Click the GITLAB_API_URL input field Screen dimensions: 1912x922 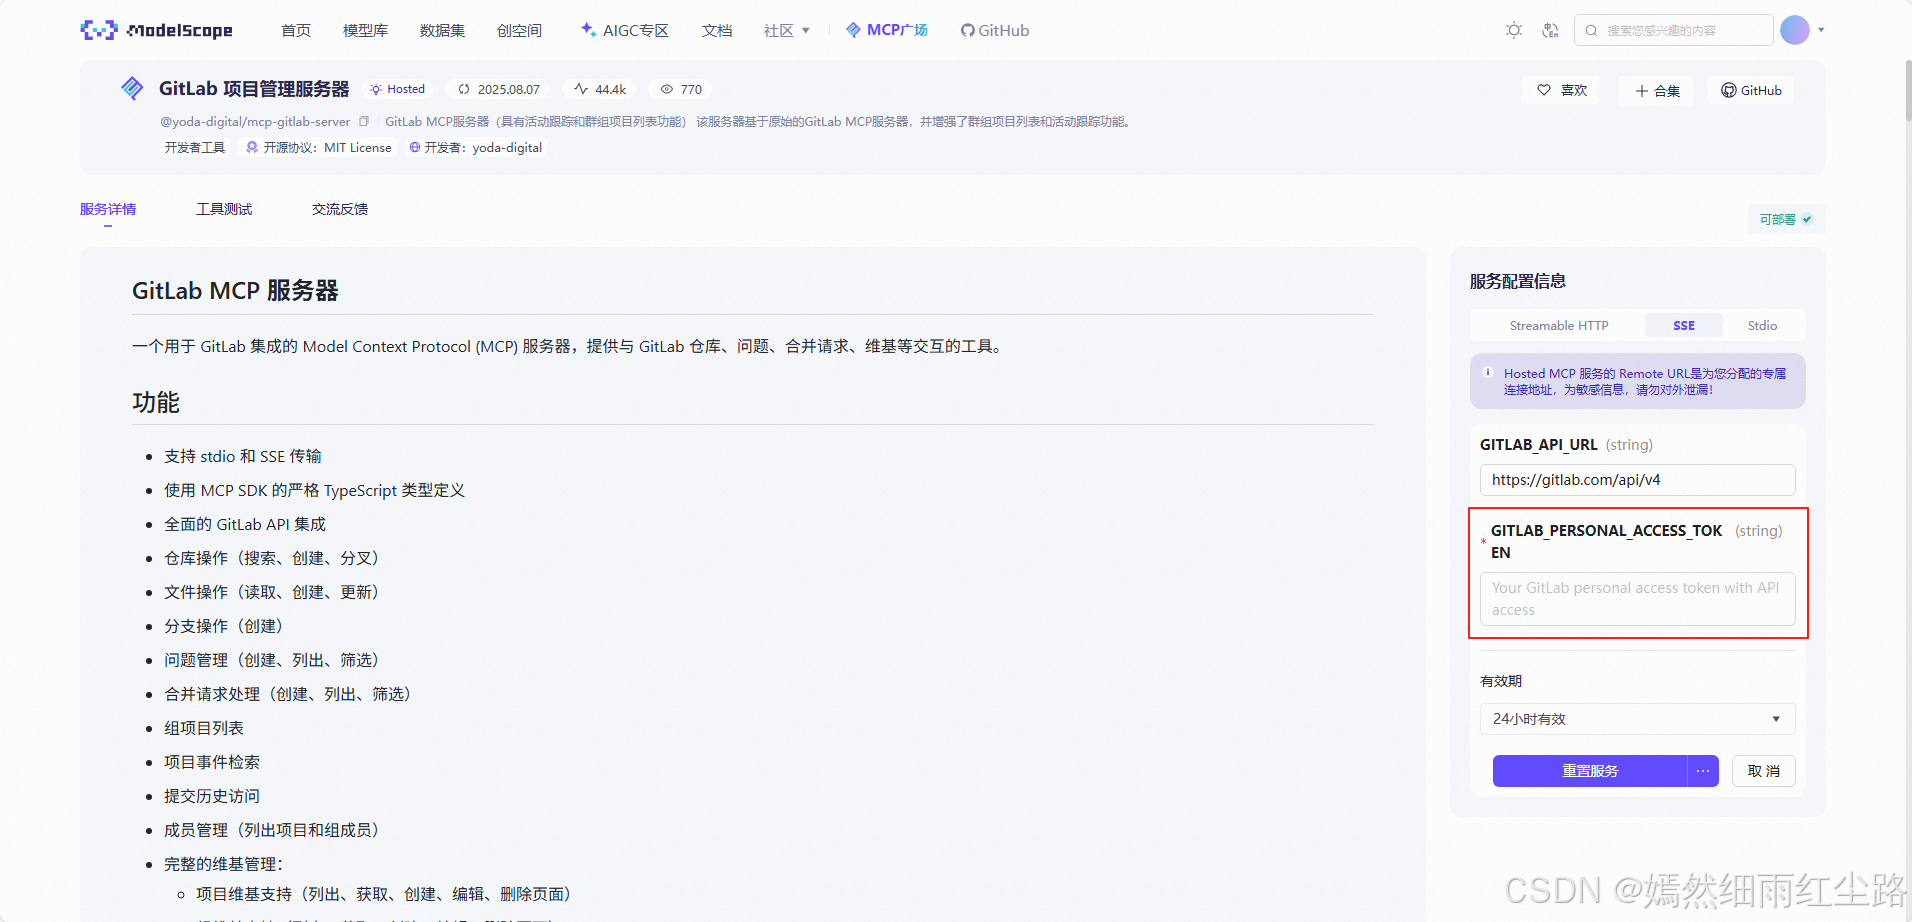pyautogui.click(x=1638, y=480)
